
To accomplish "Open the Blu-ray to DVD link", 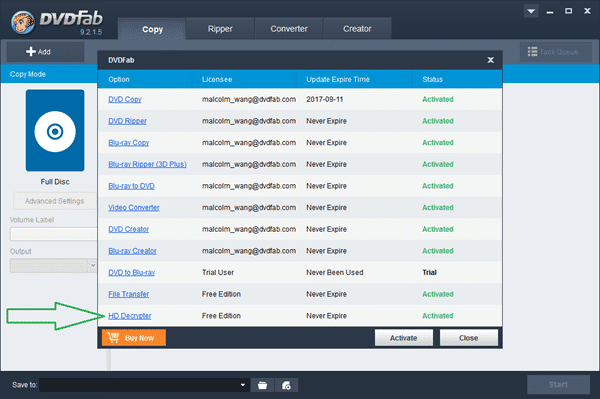I will pyautogui.click(x=131, y=186).
